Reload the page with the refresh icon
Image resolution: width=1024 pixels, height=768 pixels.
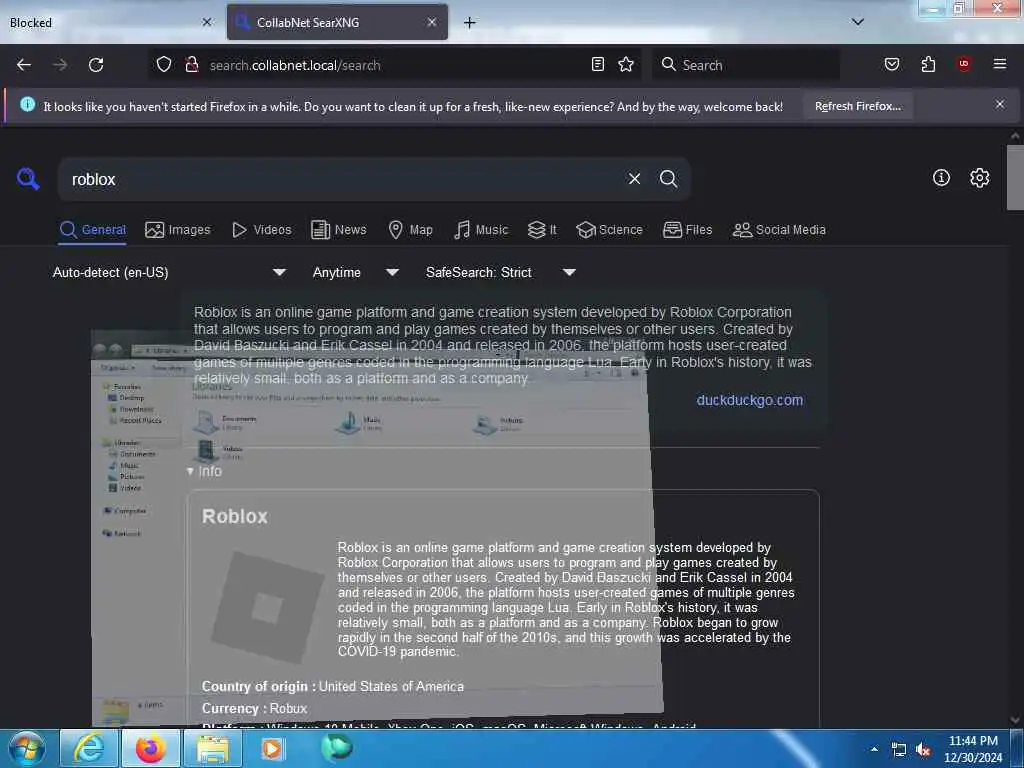pos(96,65)
